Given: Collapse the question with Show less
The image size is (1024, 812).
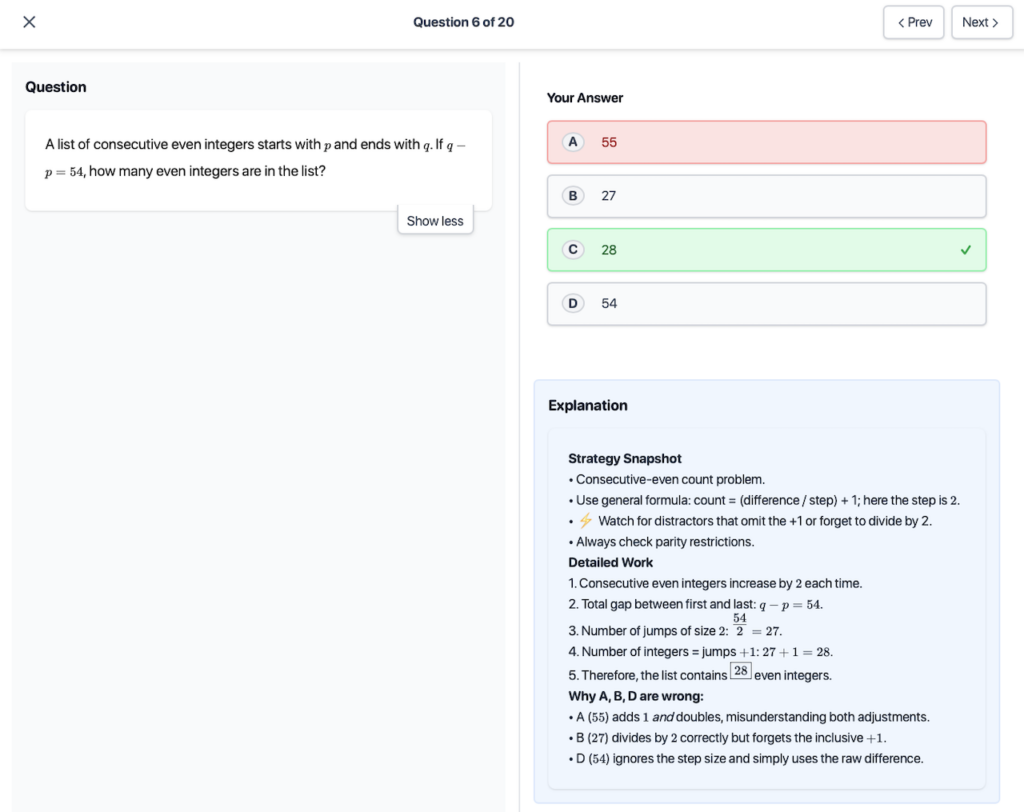Looking at the screenshot, I should (435, 221).
